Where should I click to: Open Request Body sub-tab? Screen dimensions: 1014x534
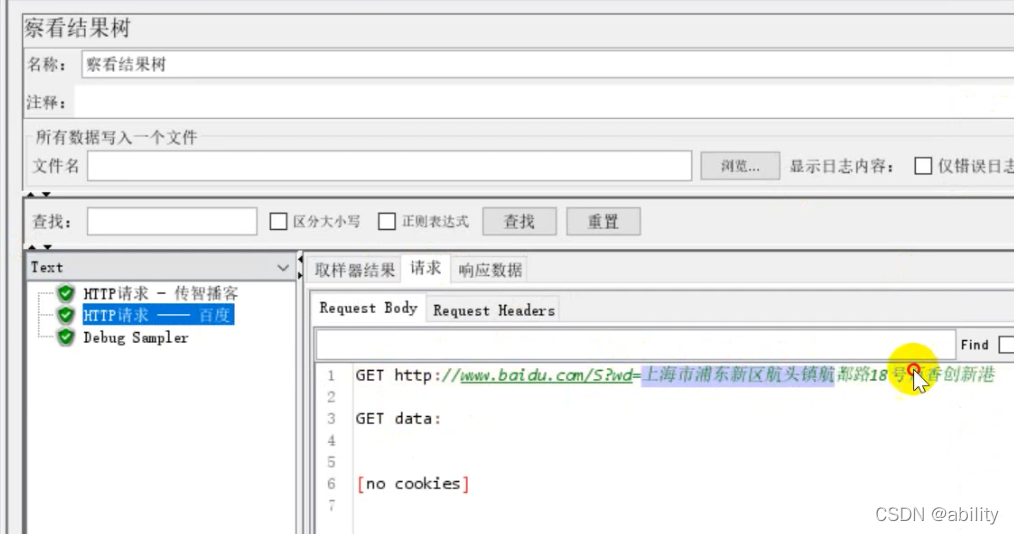(368, 308)
